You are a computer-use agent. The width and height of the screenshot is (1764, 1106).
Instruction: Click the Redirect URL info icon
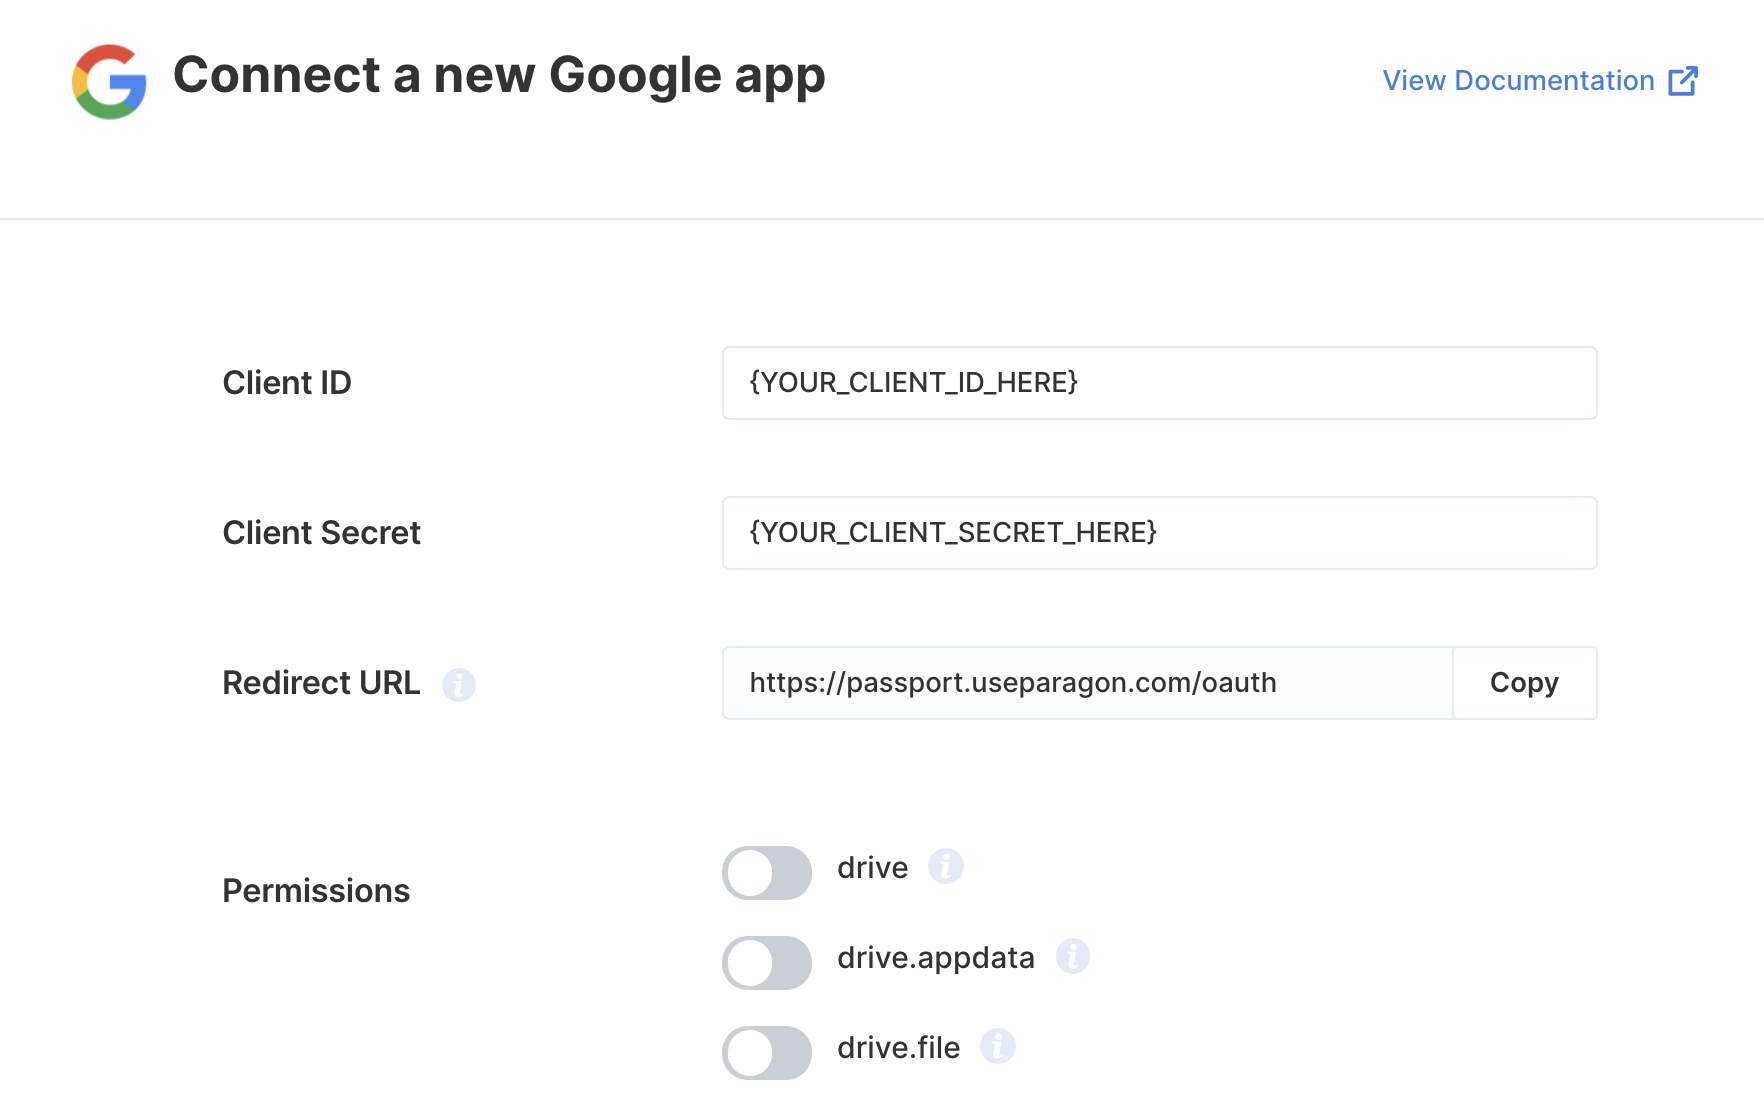tap(459, 685)
